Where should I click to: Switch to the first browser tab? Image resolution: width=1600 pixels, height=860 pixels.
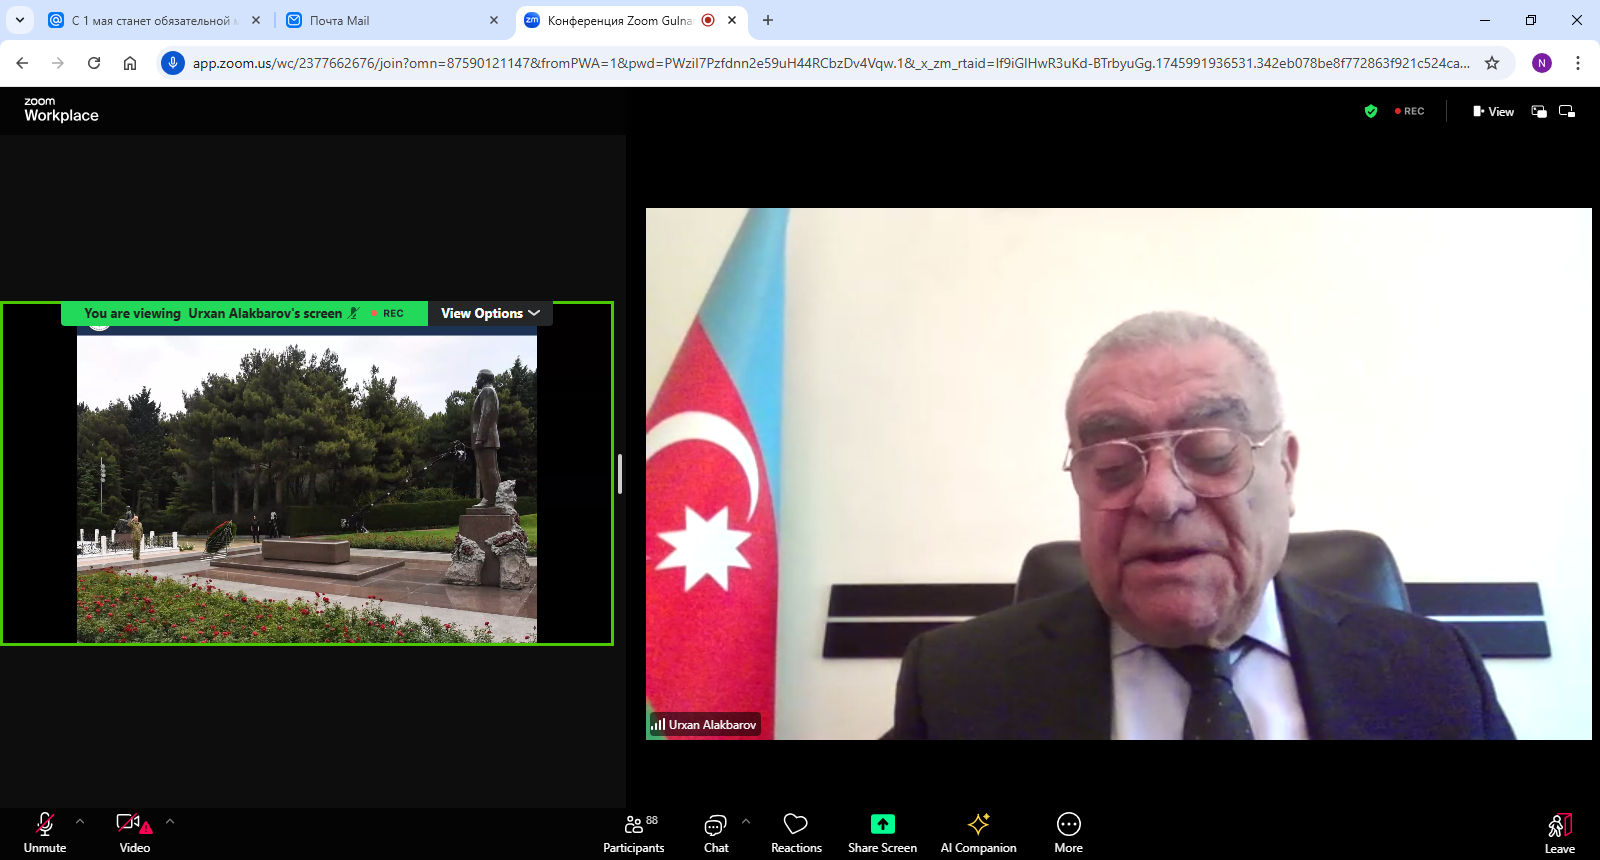150,20
